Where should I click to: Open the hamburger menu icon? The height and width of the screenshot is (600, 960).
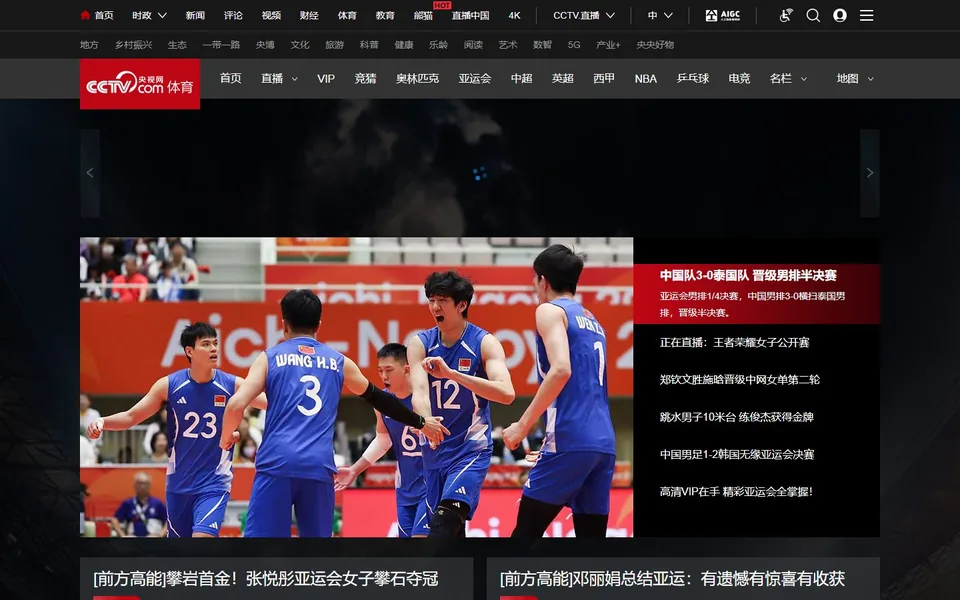pos(866,15)
